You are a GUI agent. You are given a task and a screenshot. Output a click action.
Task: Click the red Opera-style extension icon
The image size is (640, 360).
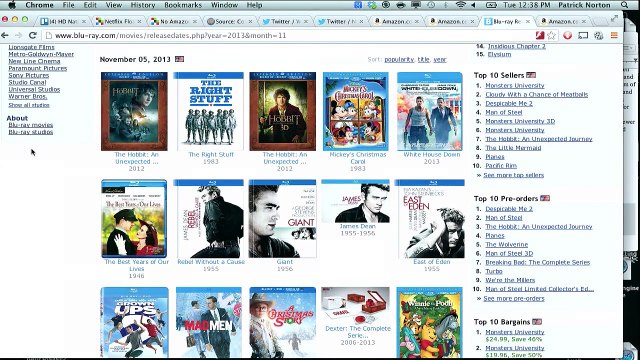567,36
